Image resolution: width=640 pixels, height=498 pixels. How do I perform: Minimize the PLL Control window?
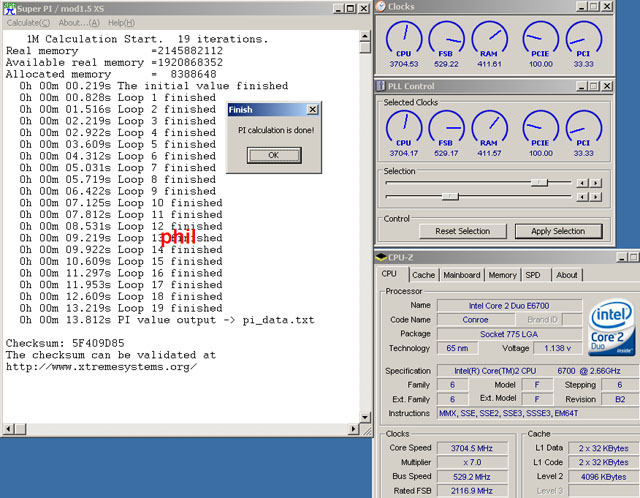click(x=582, y=86)
